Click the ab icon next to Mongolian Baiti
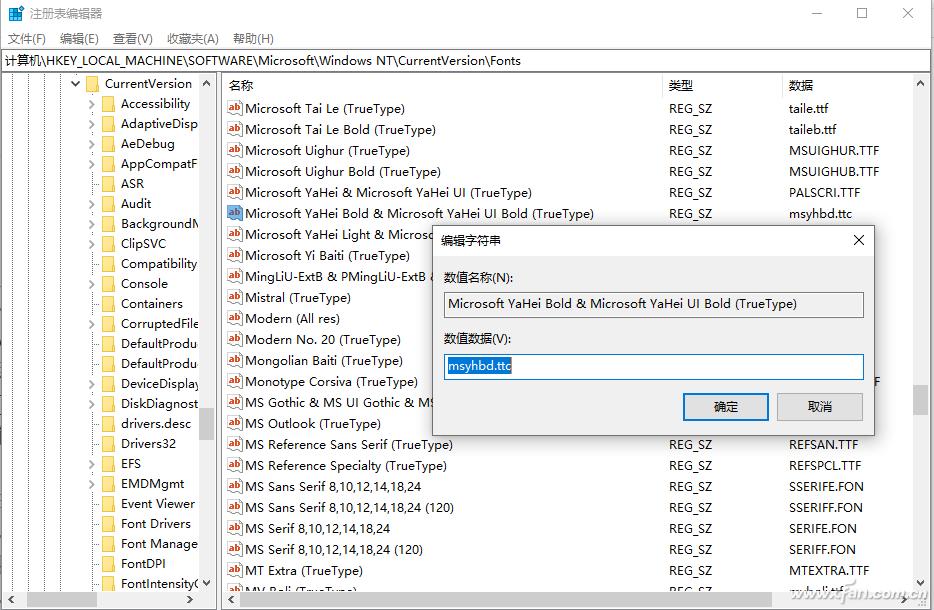This screenshot has height=610, width=934. click(x=236, y=360)
